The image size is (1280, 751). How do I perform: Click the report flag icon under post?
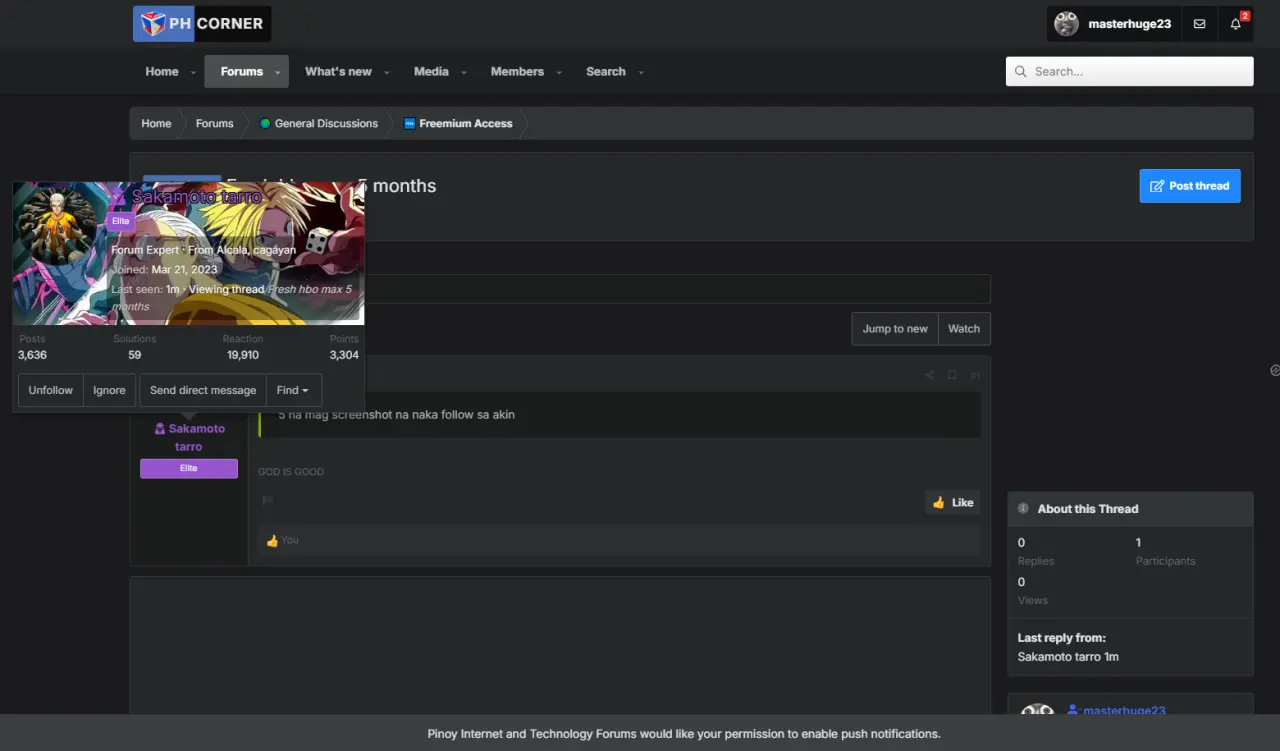click(x=267, y=501)
